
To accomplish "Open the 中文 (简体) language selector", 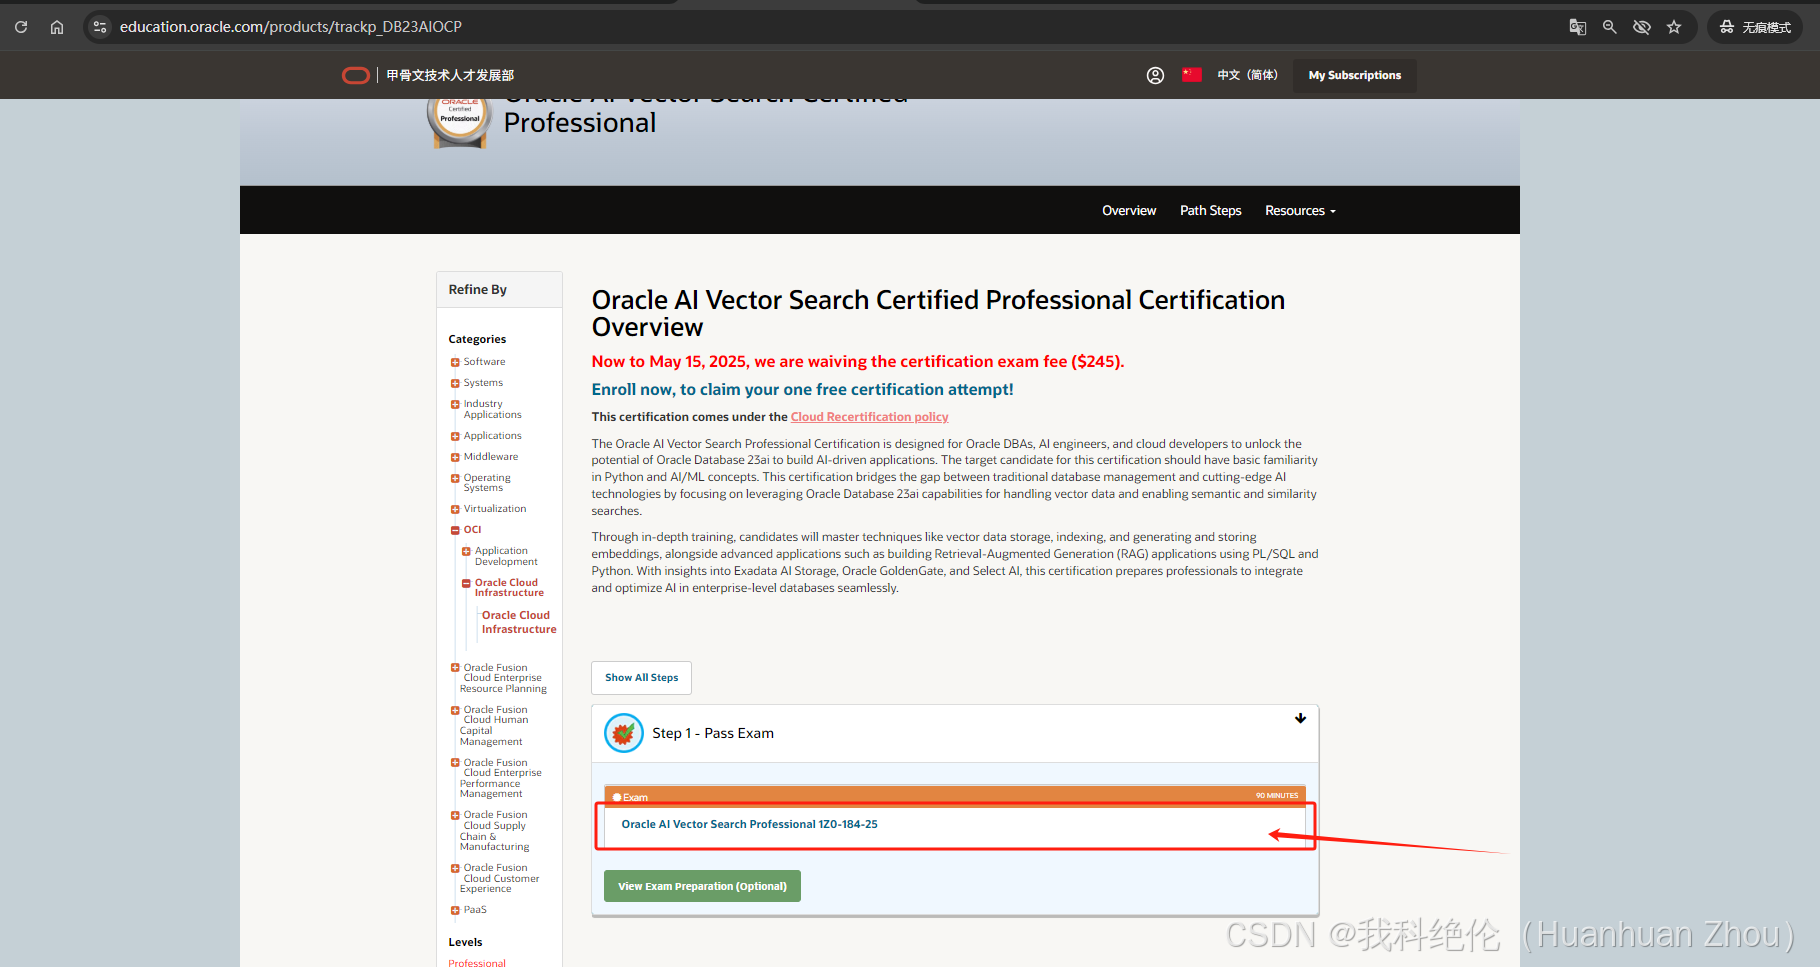I will click(1247, 75).
